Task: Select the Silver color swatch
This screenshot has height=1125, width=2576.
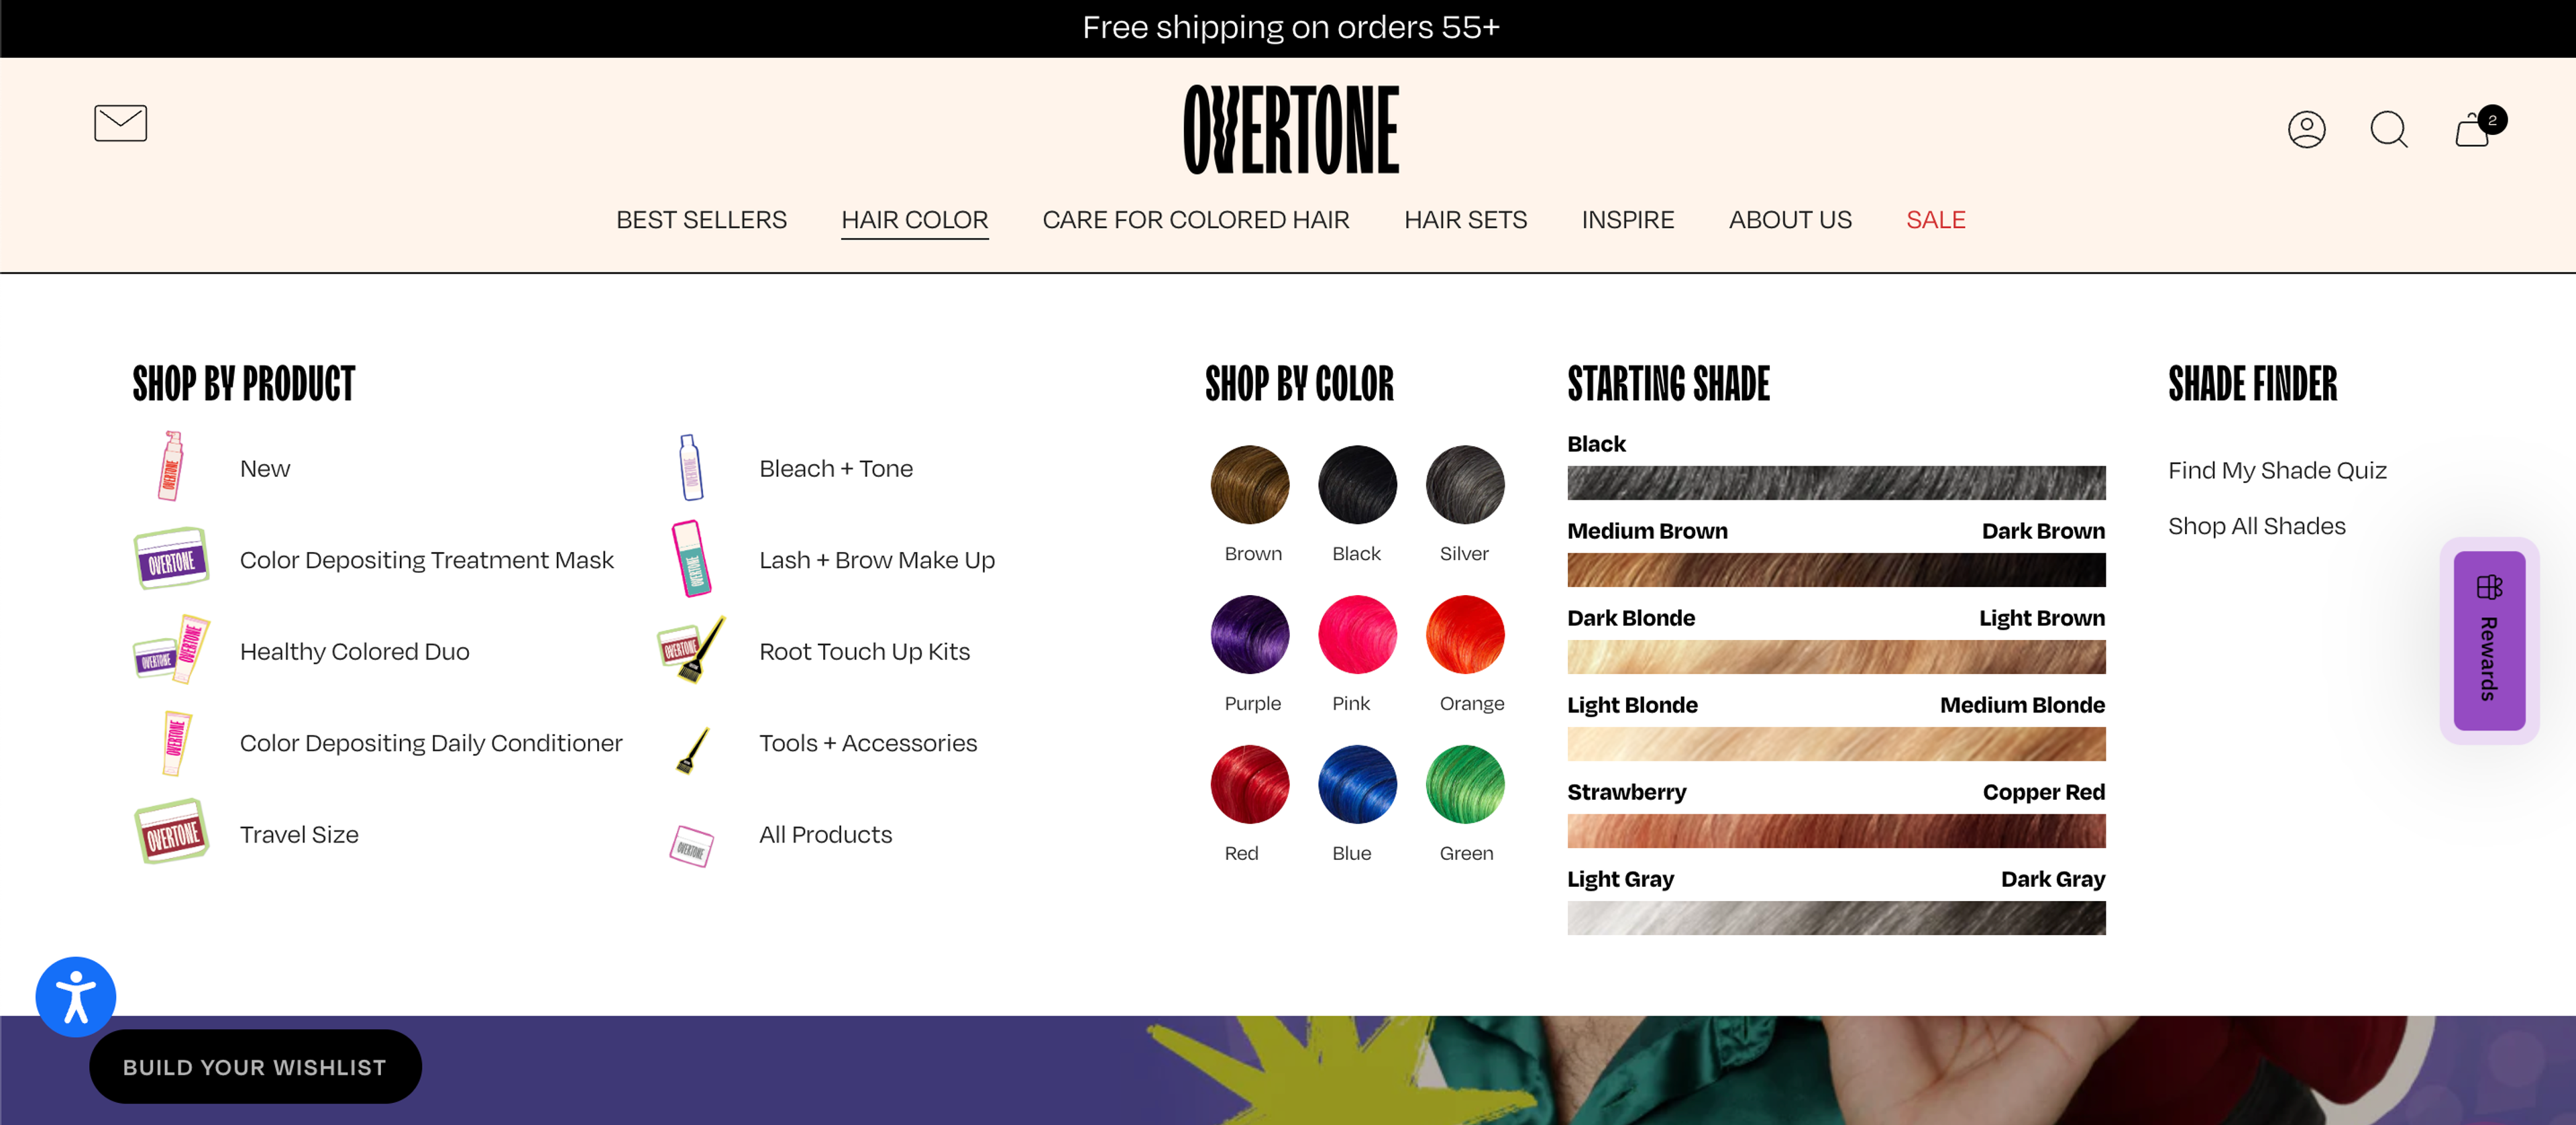Action: (x=1465, y=485)
